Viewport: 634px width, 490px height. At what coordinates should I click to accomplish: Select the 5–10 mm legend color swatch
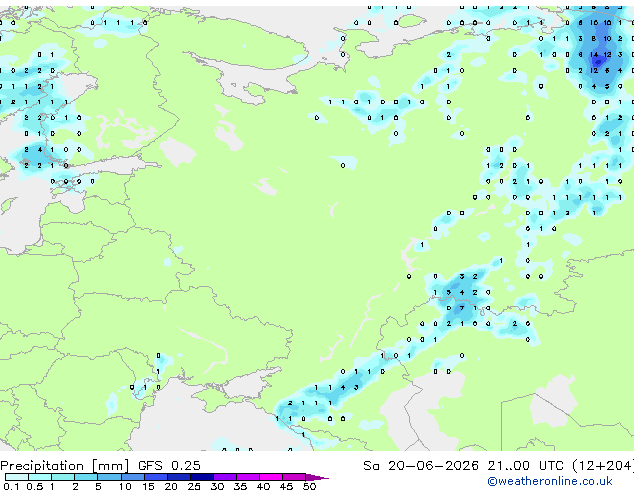pyautogui.click(x=109, y=477)
